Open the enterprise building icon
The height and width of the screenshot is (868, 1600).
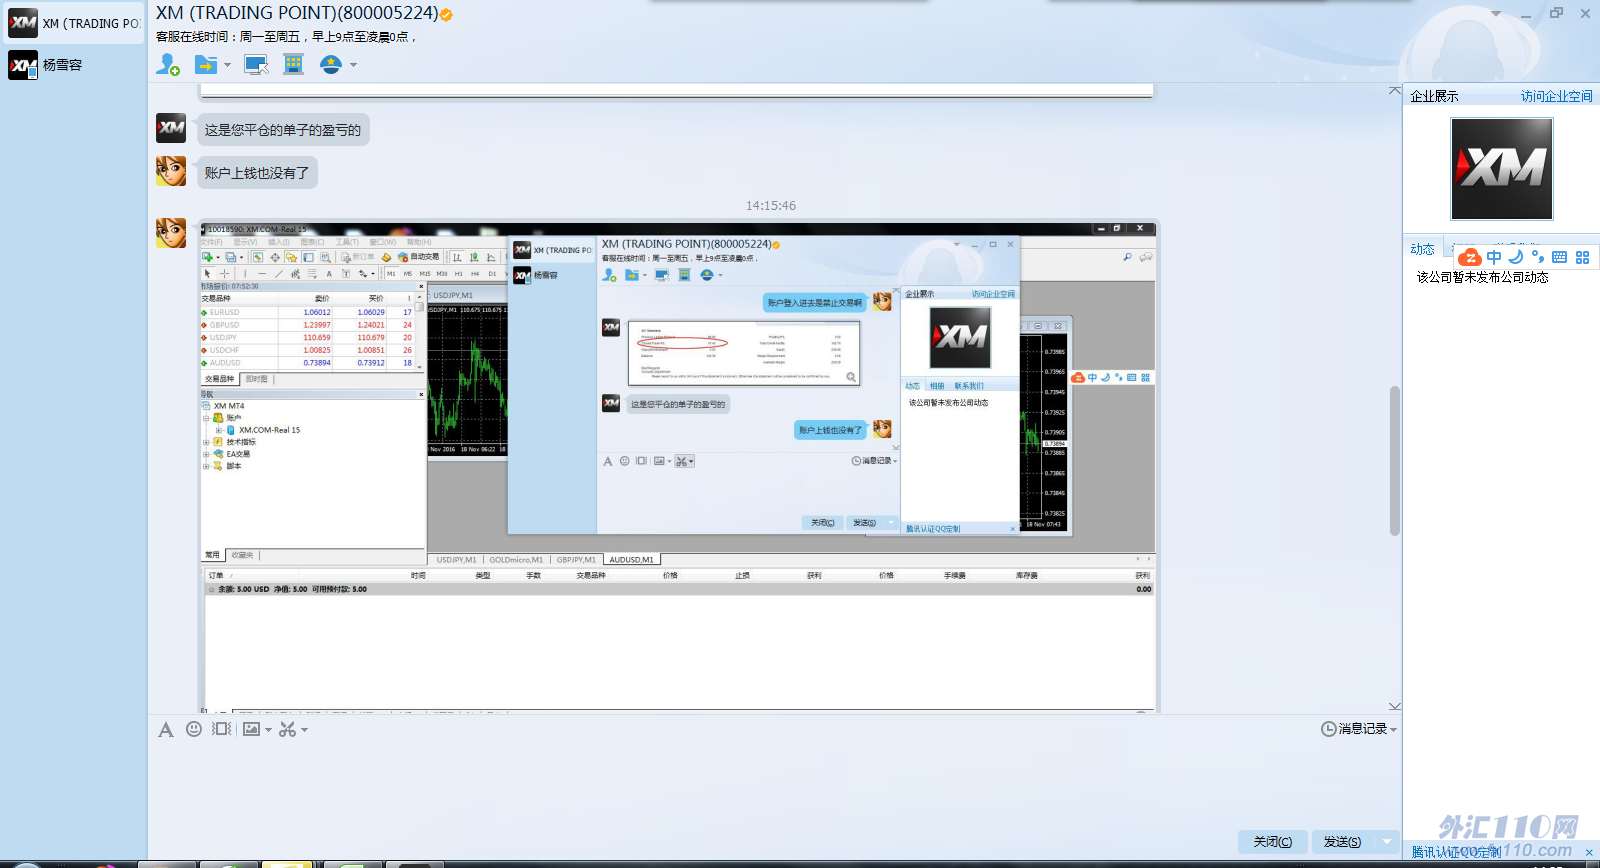coord(293,65)
